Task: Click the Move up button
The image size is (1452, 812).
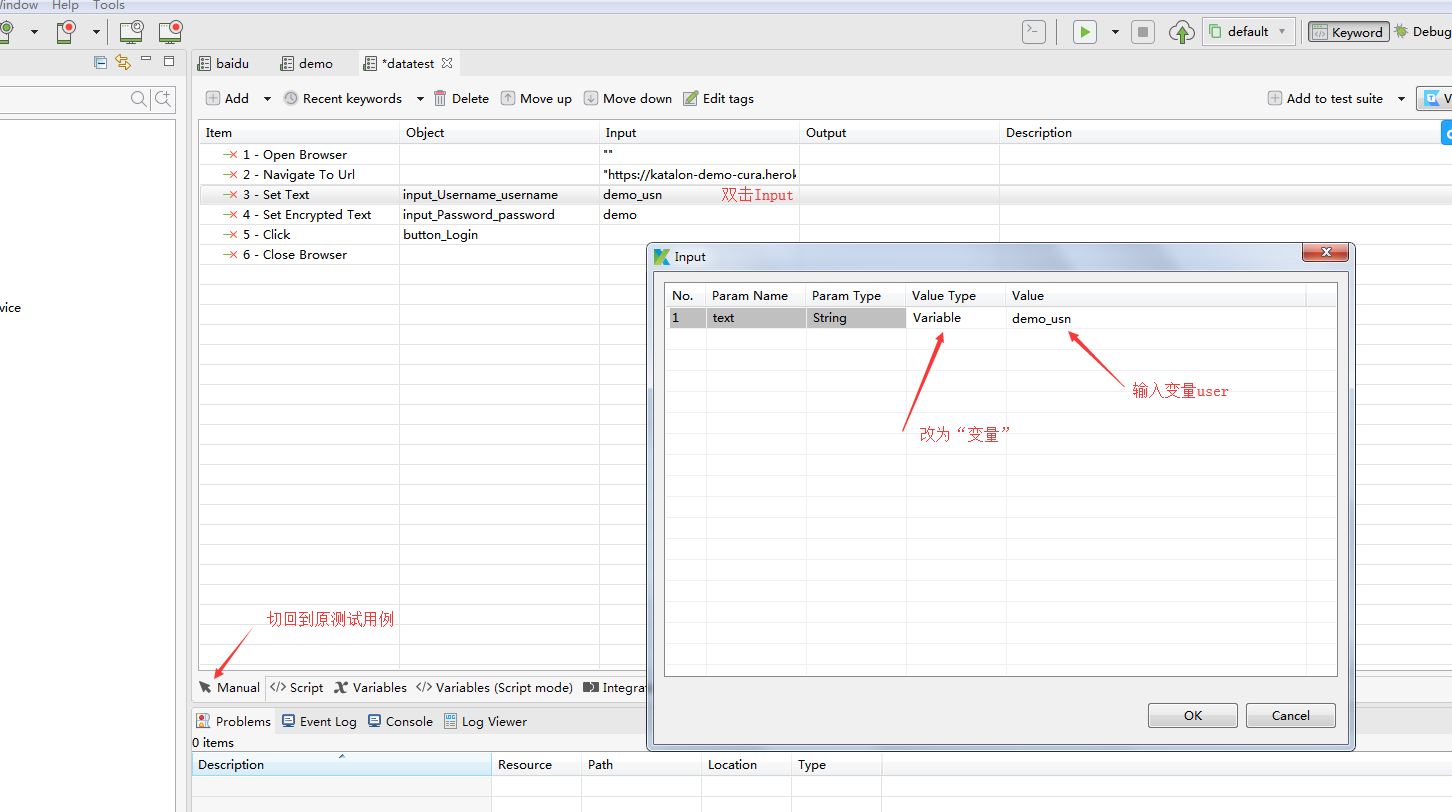Action: coord(536,98)
